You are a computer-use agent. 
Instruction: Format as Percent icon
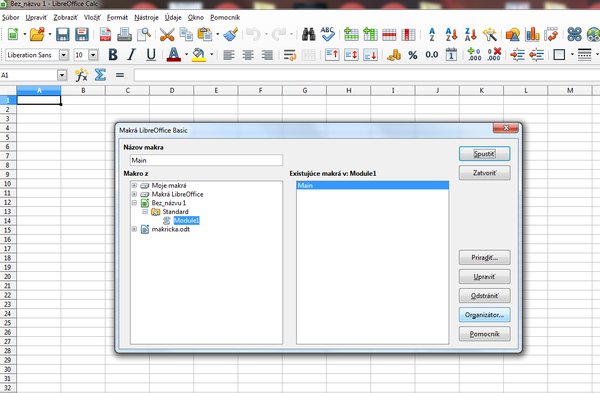point(412,55)
